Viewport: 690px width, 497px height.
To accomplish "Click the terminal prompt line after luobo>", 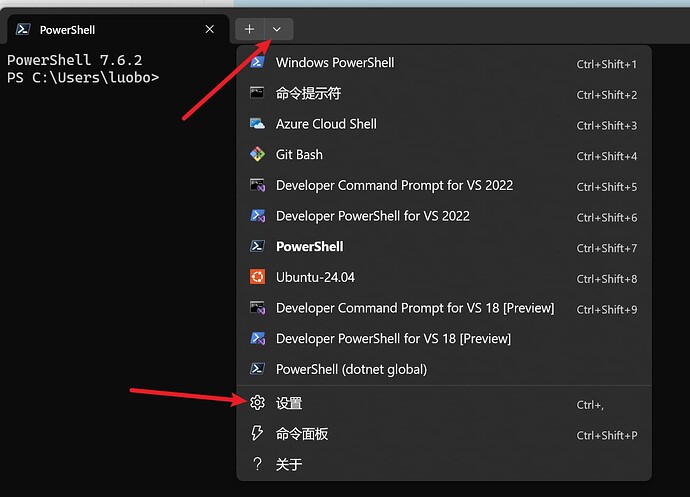I will (83, 78).
